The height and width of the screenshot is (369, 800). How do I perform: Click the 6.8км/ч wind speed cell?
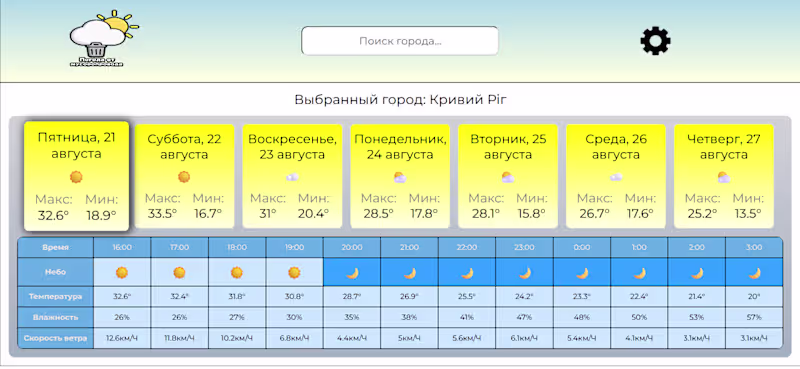point(294,338)
